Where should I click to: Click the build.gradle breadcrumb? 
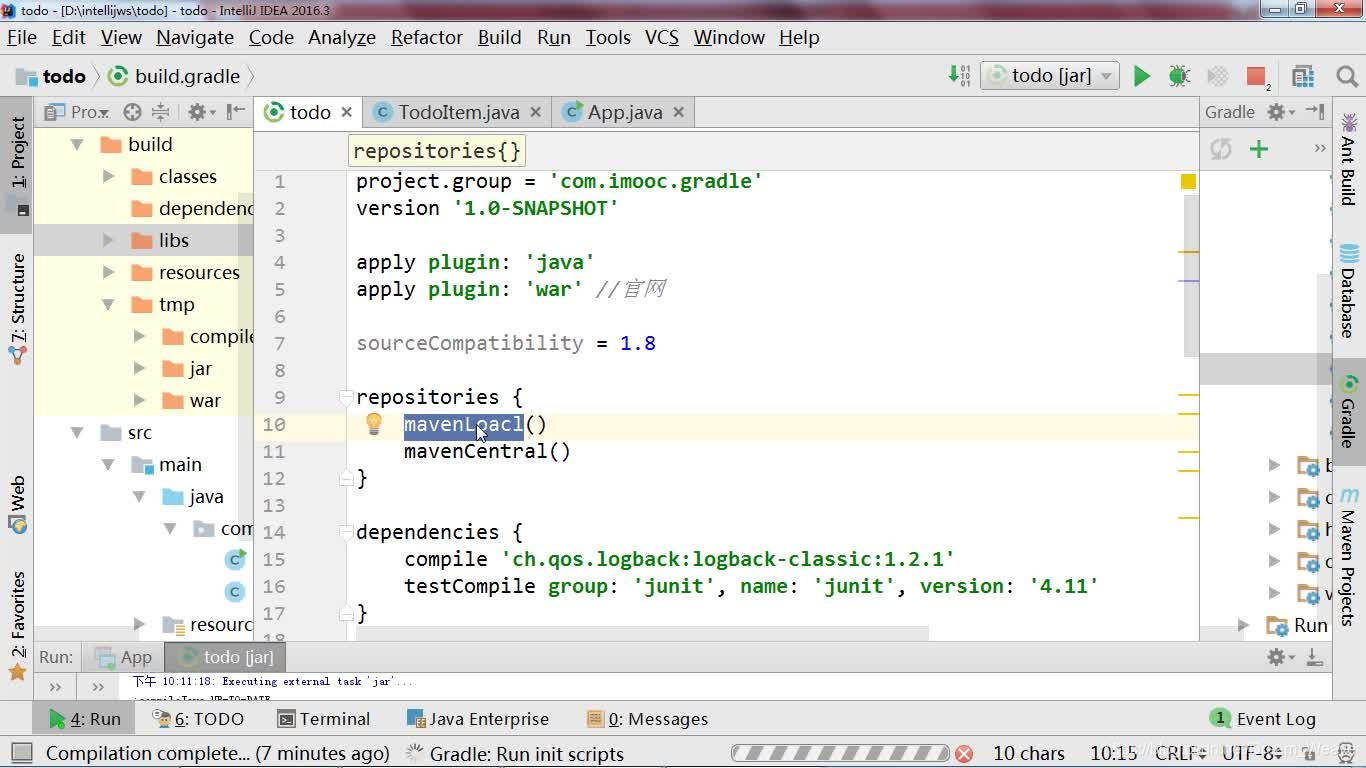click(174, 76)
